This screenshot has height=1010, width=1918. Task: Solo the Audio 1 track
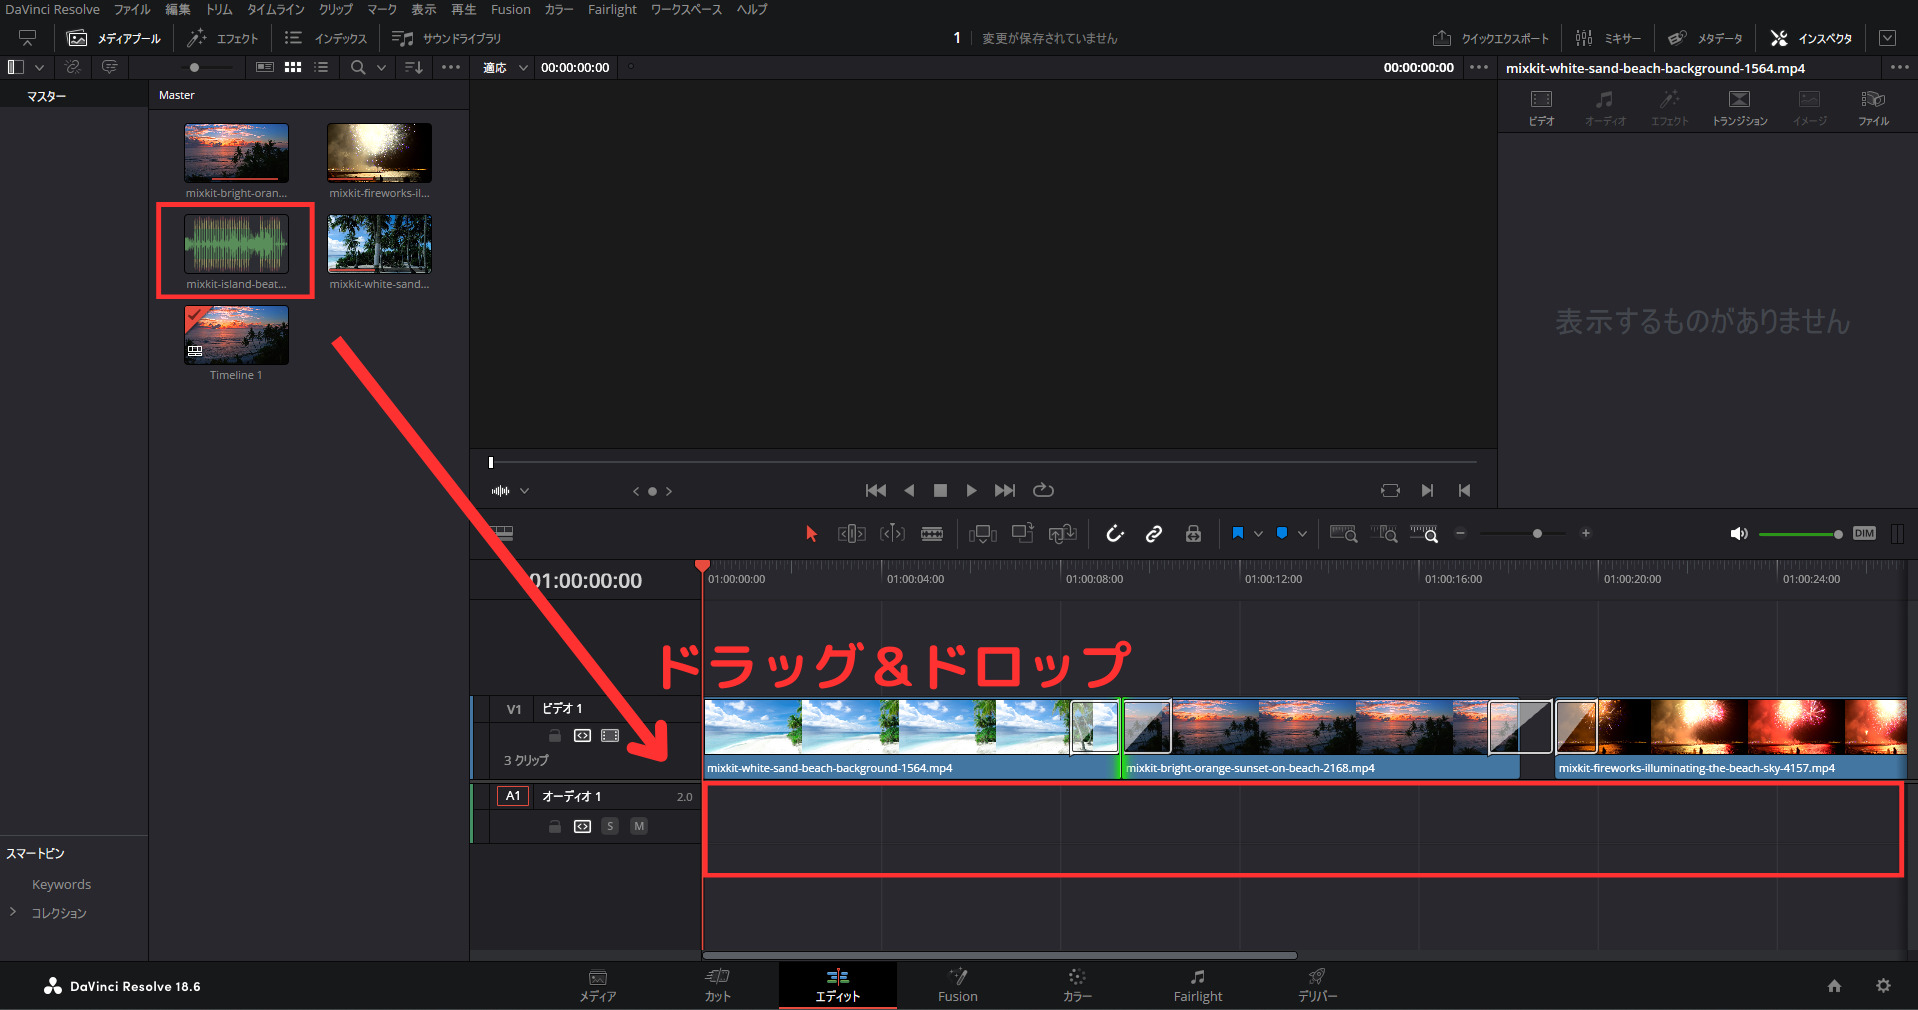click(x=610, y=827)
